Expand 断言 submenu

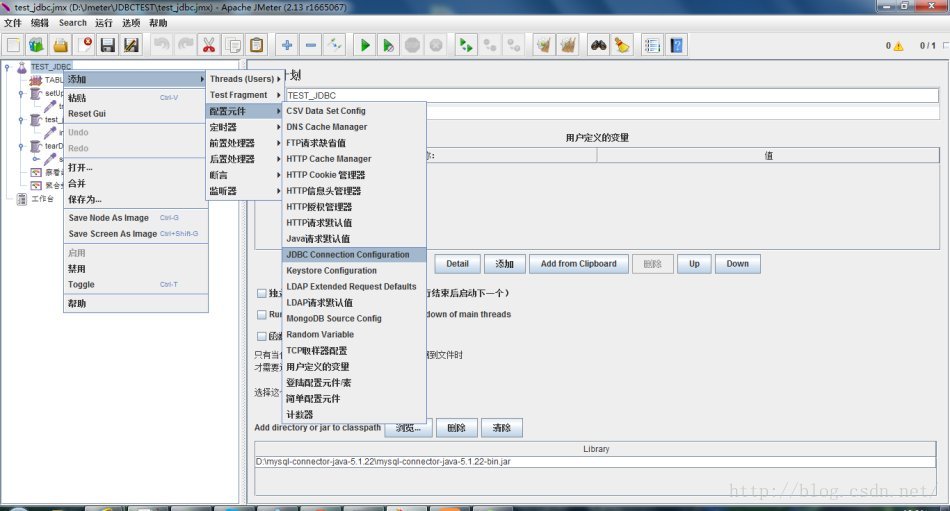pos(245,175)
